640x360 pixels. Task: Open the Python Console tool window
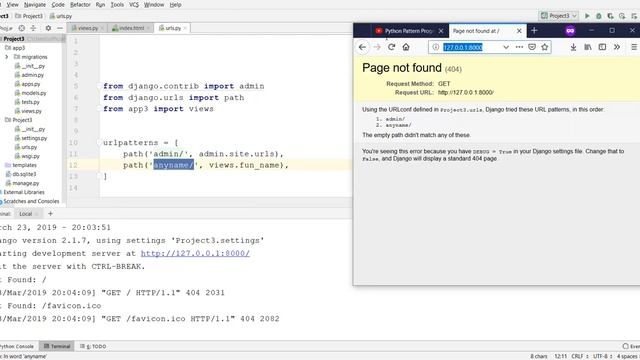pyautogui.click(x=17, y=346)
